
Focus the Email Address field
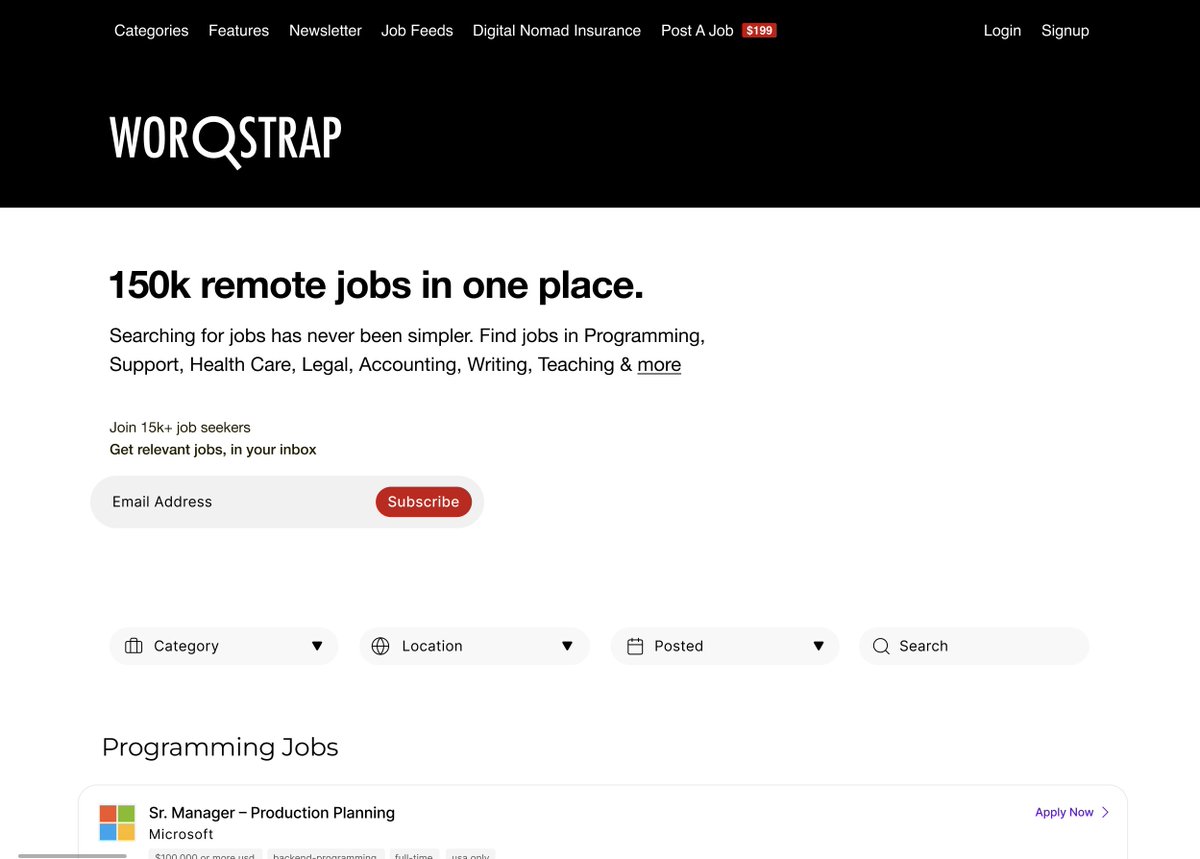(235, 502)
